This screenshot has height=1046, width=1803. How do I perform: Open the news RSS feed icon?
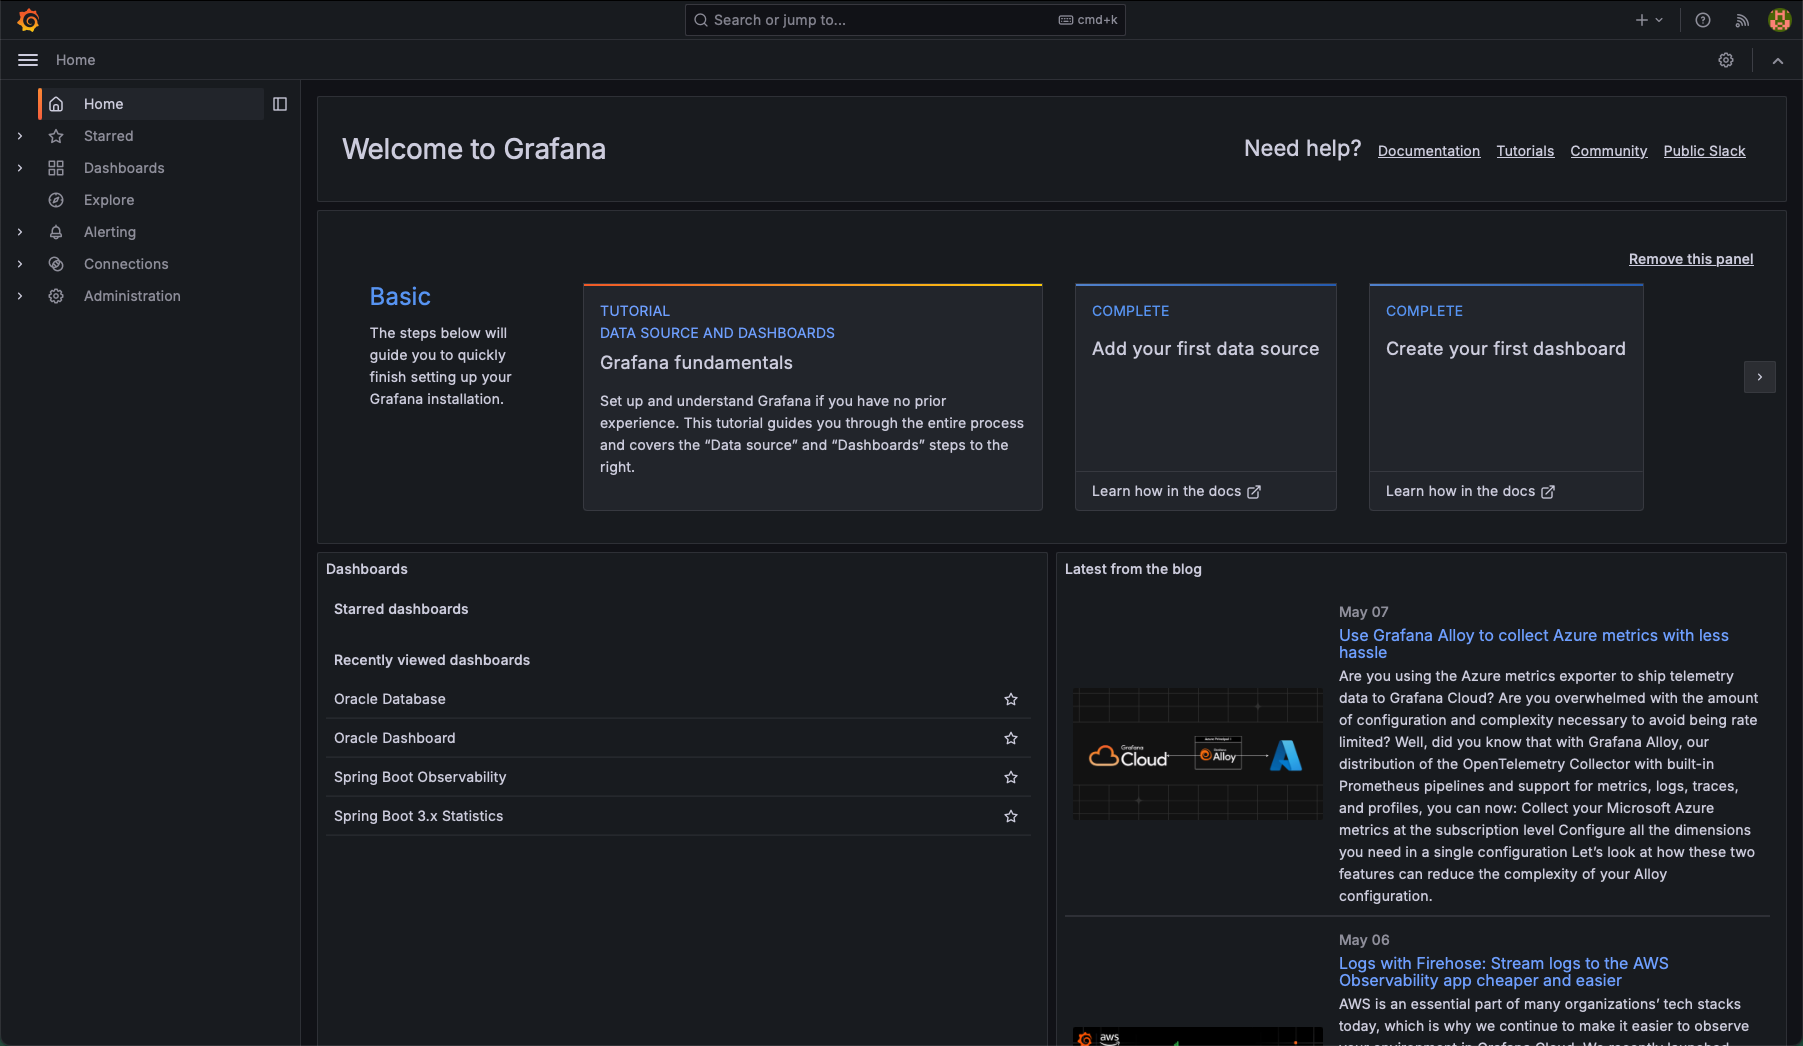pyautogui.click(x=1742, y=20)
